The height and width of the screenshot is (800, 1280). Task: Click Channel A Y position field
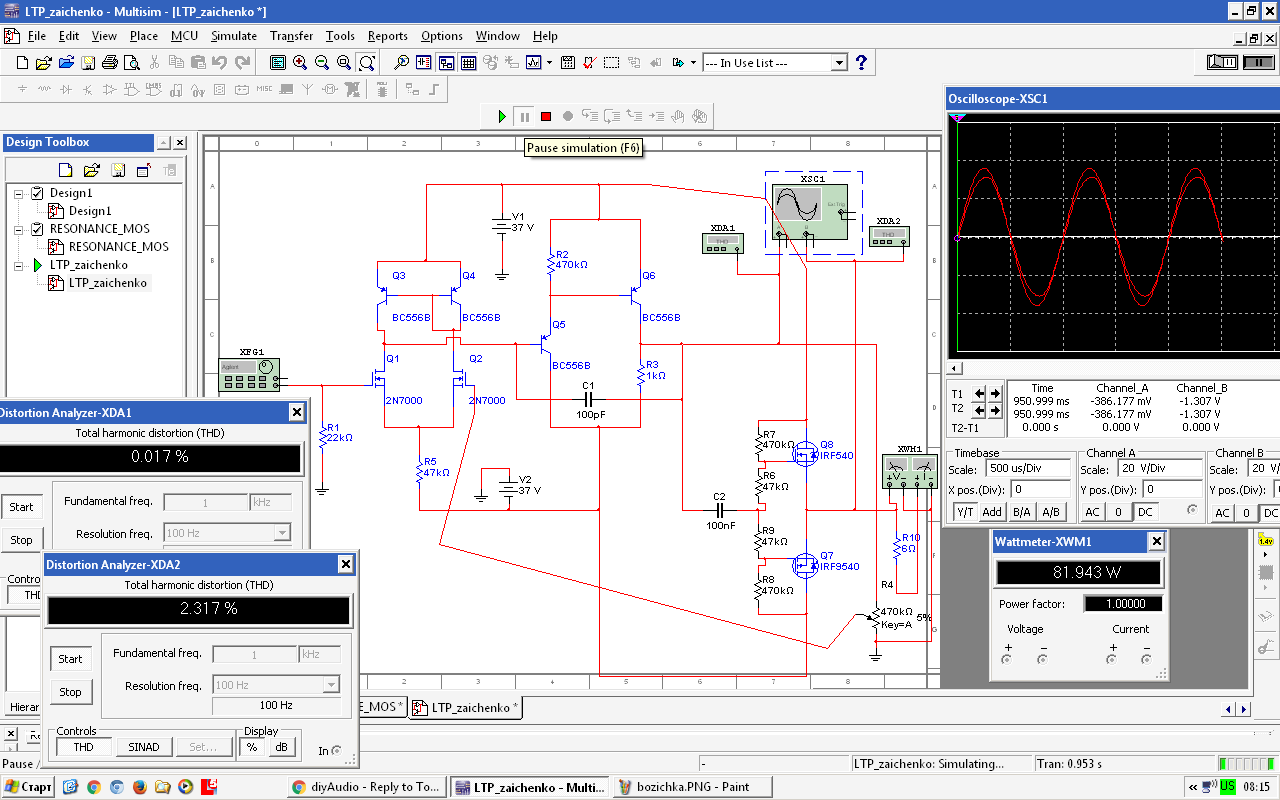click(1172, 490)
